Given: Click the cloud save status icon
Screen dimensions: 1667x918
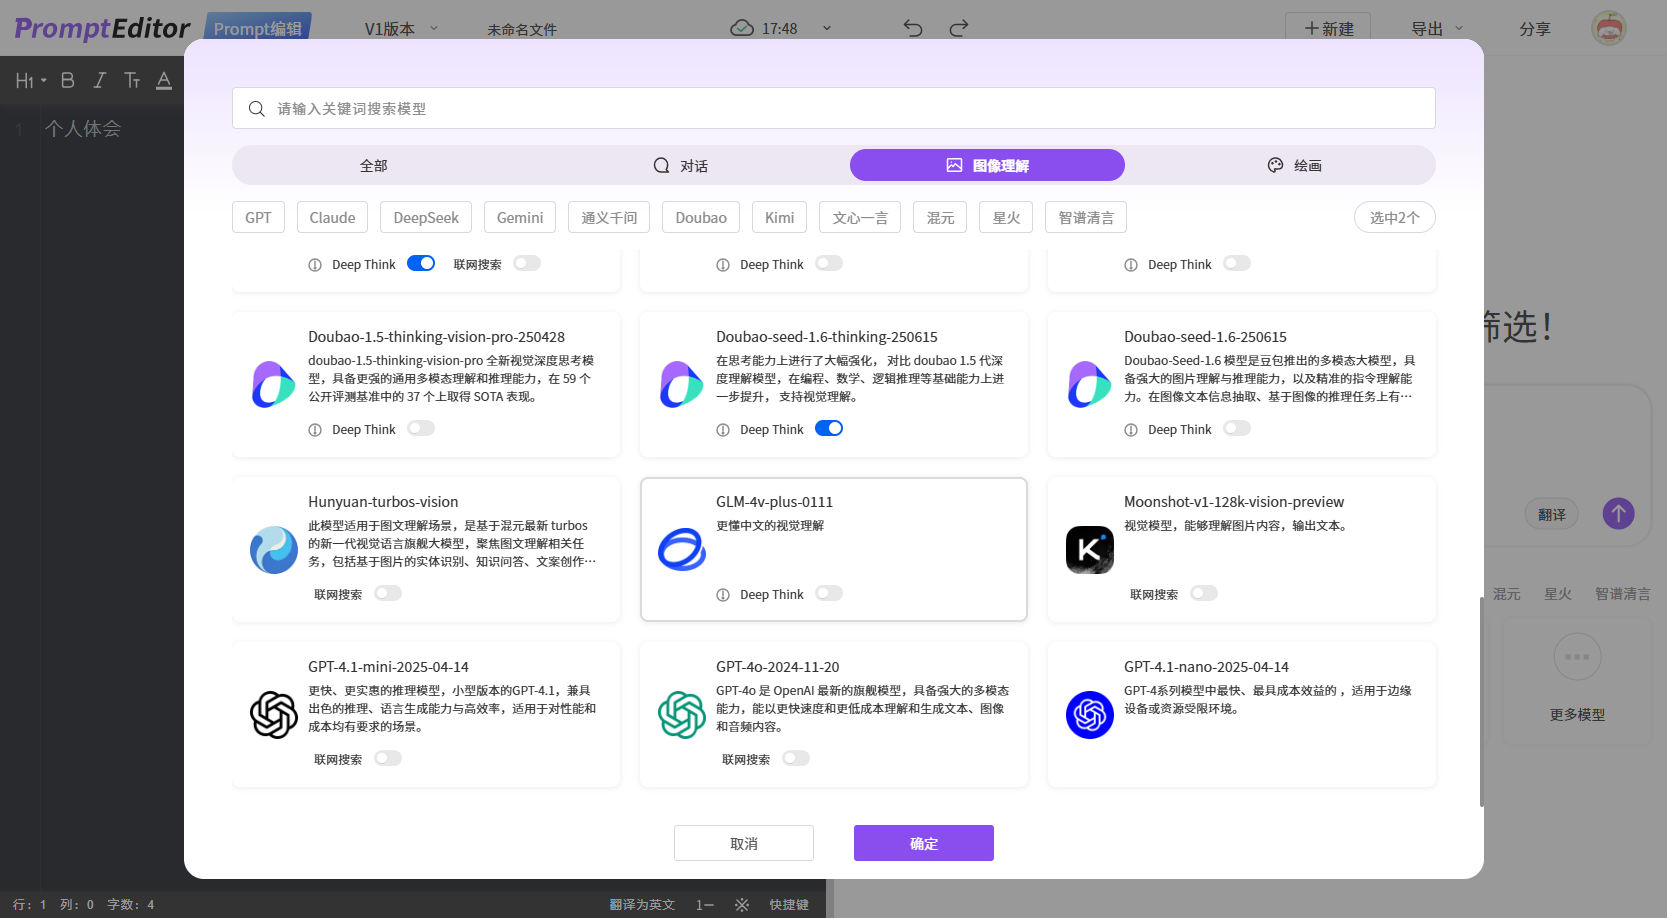Looking at the screenshot, I should point(742,28).
